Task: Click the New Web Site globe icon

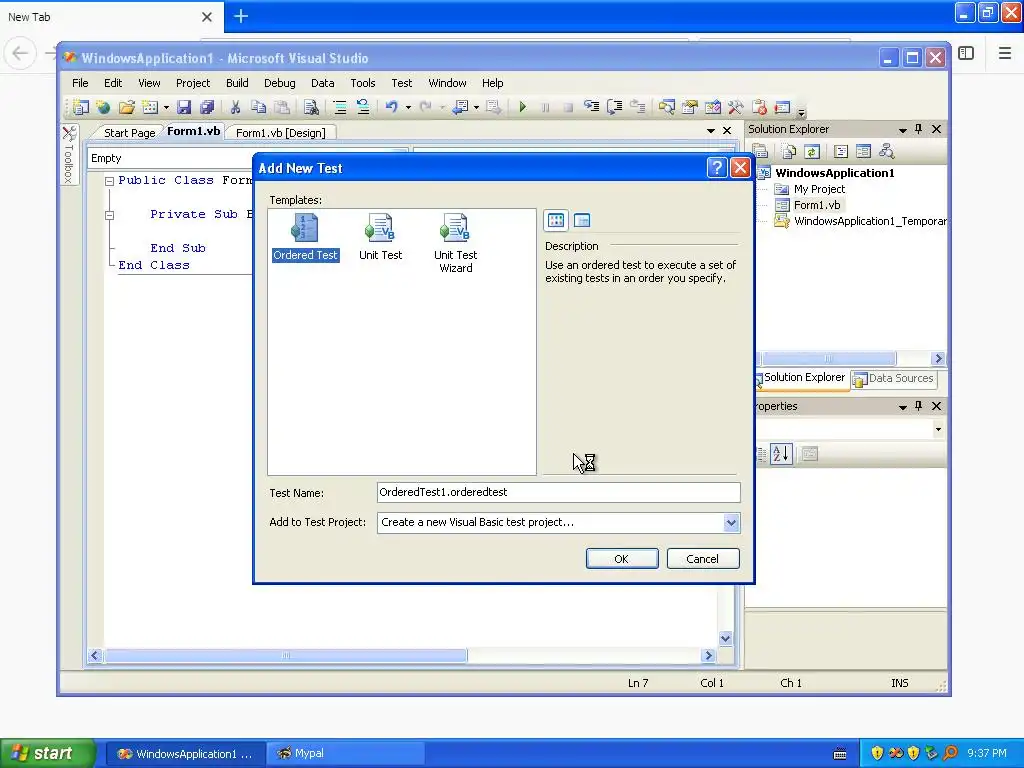Action: 103,107
